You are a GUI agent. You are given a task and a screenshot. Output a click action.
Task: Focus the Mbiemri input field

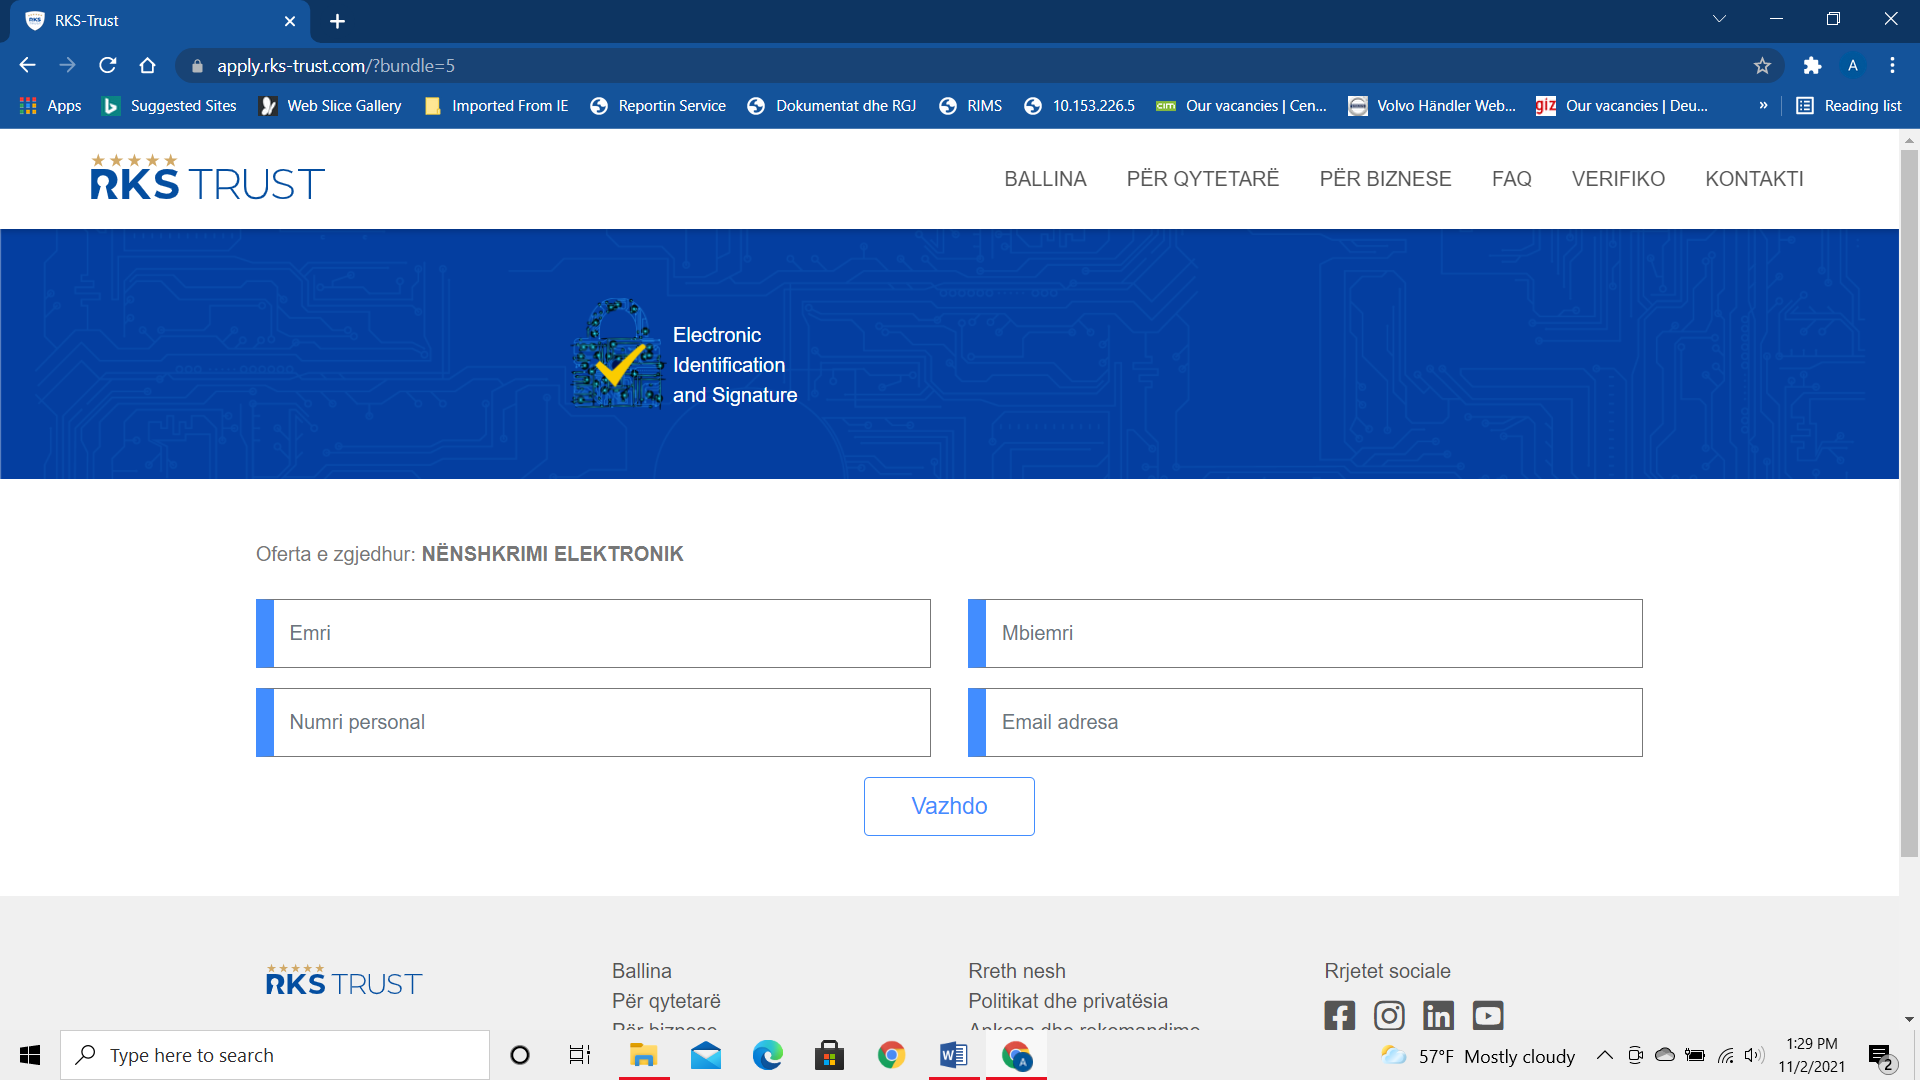(1305, 633)
